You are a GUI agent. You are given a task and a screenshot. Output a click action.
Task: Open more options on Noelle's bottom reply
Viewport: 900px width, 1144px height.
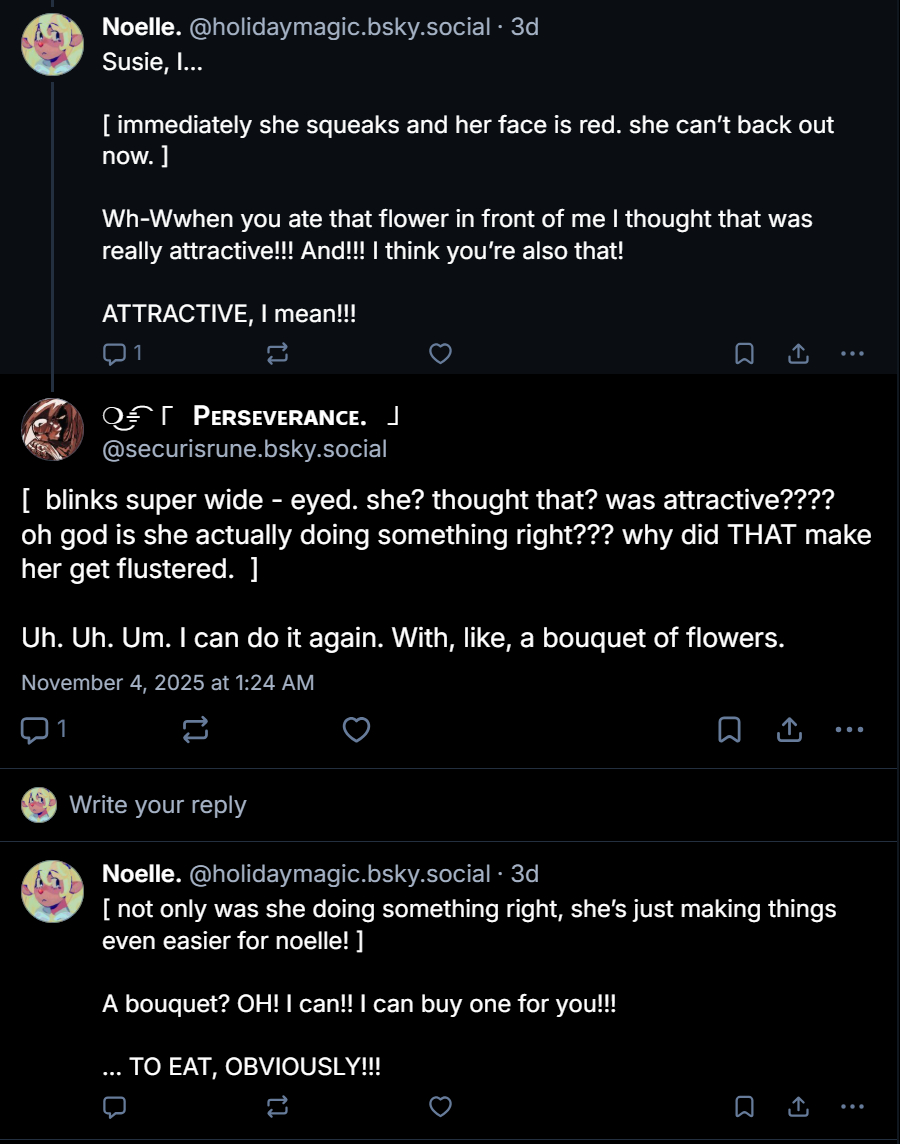pyautogui.click(x=851, y=1106)
